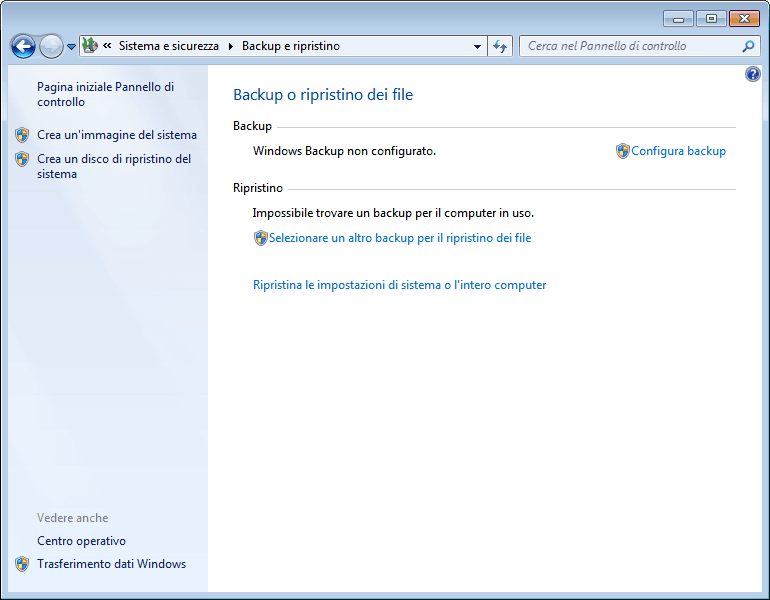Viewport: 770px width, 600px height.
Task: Select the Sistema e sicurezza breadcrumb
Action: click(x=169, y=46)
